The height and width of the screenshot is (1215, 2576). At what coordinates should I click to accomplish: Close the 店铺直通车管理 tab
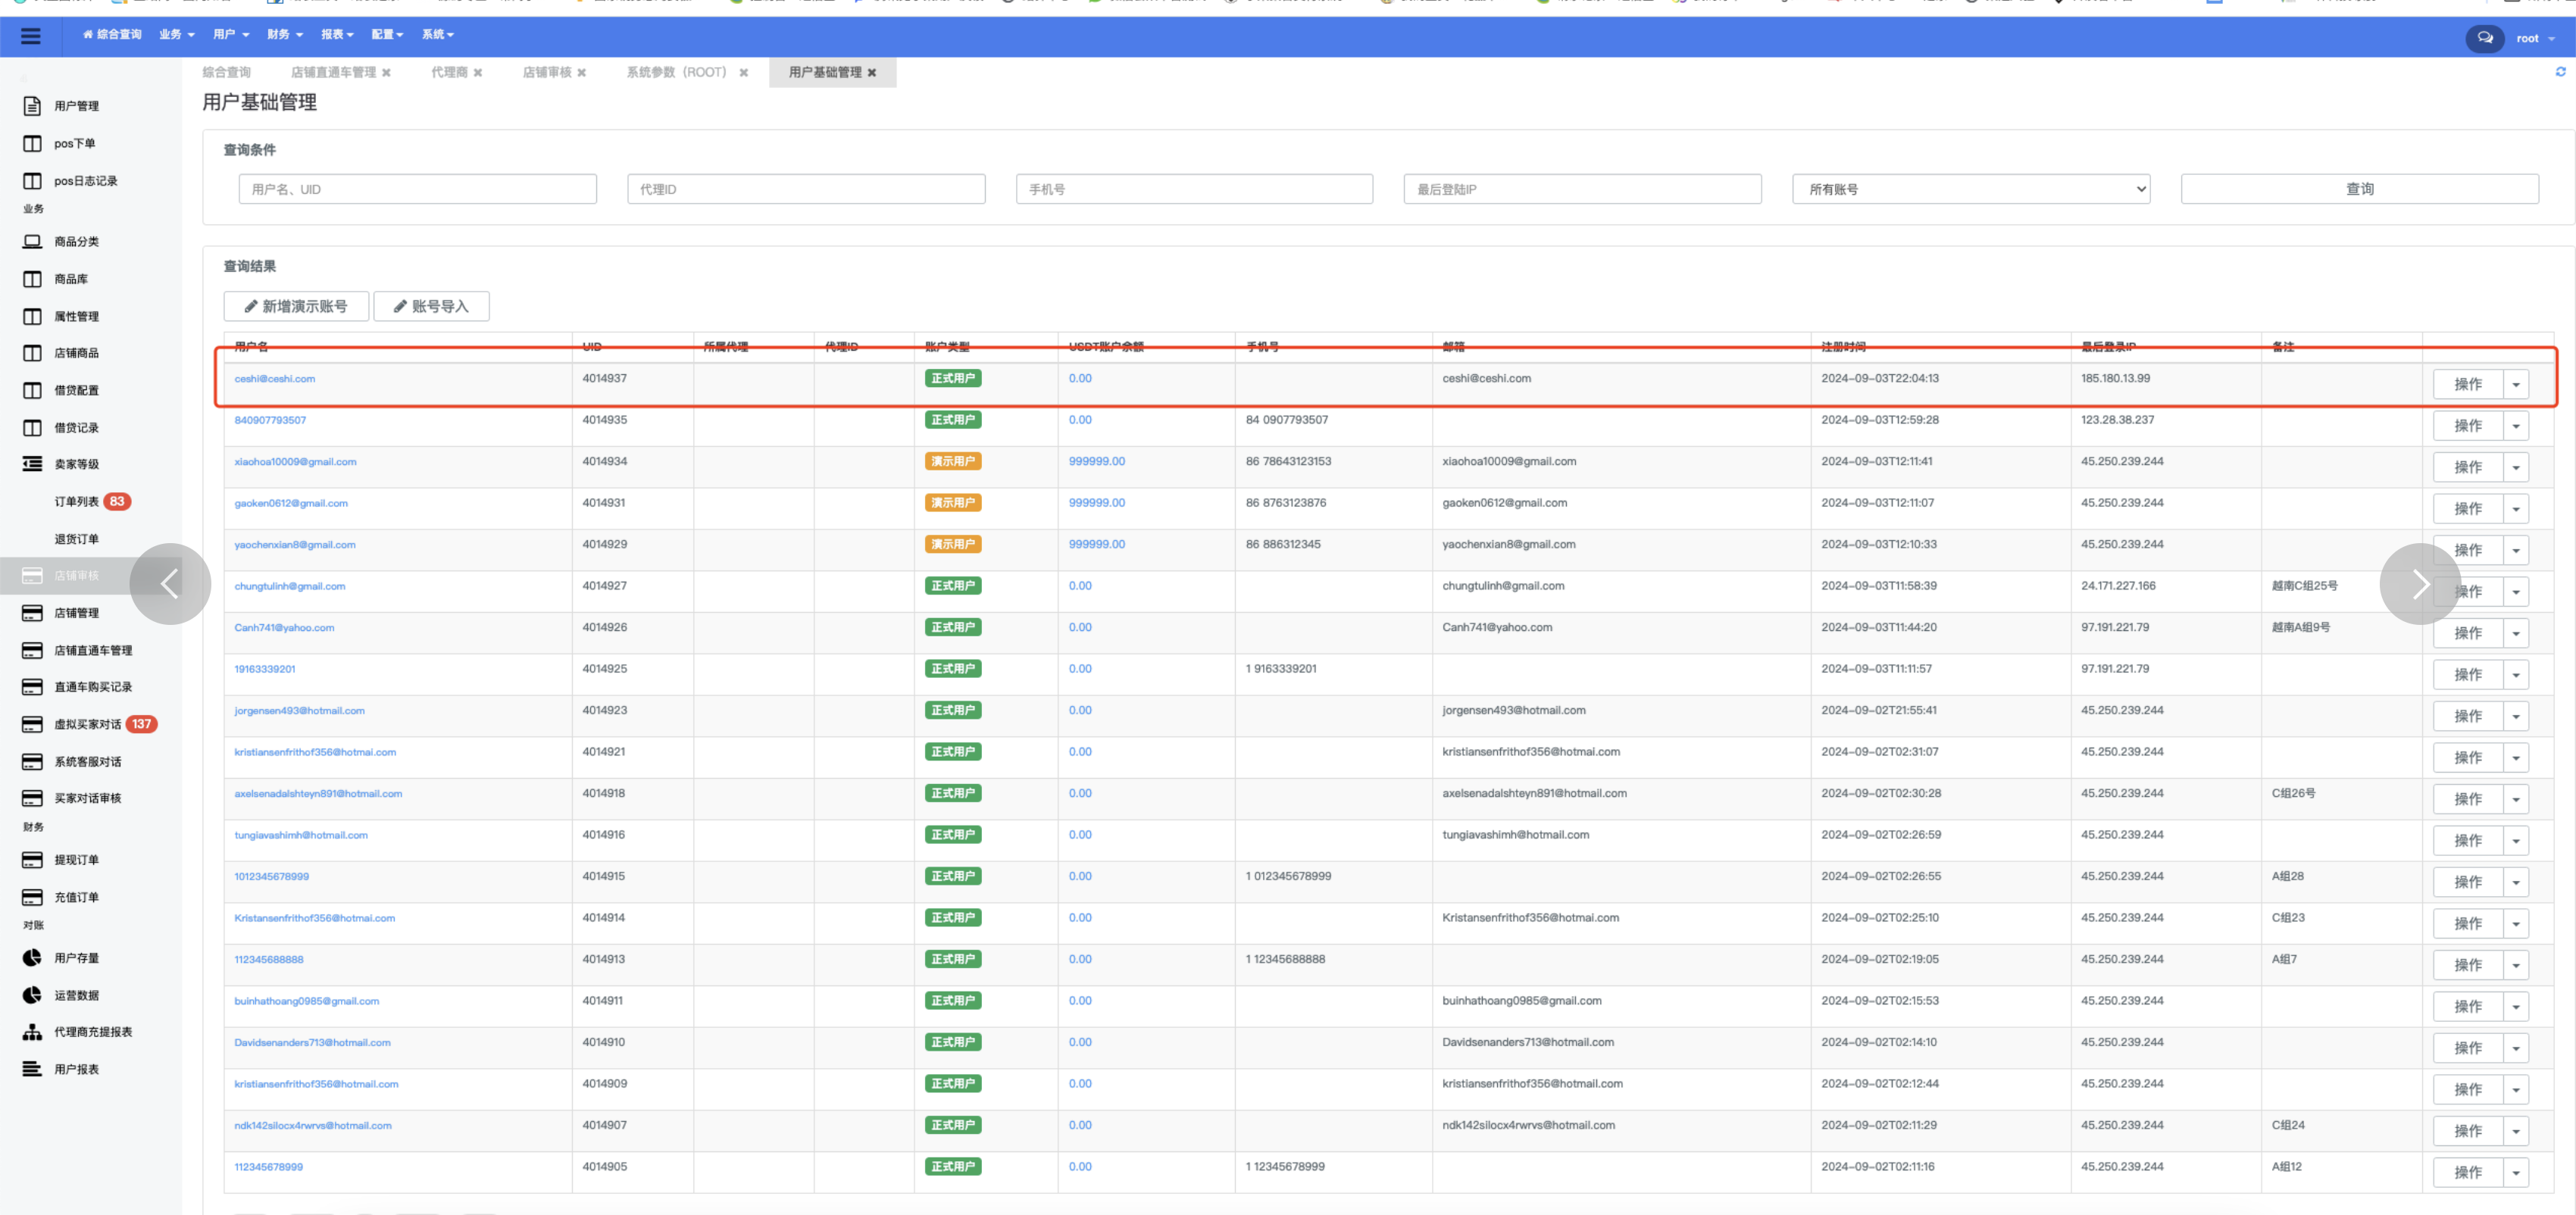386,73
